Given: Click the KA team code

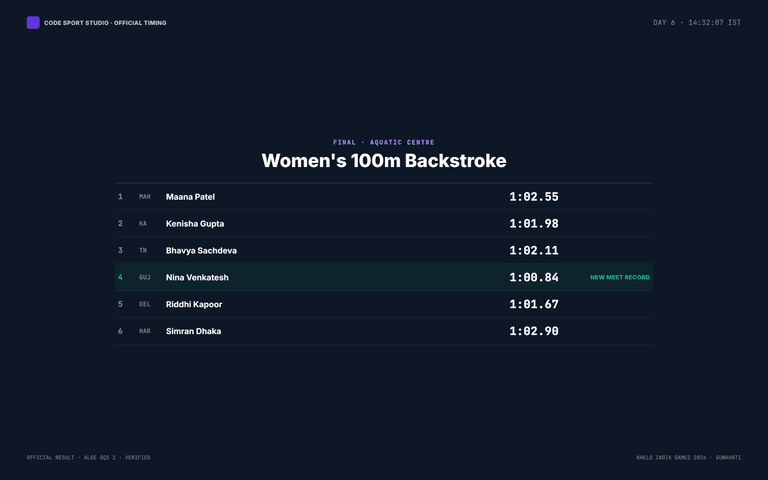Looking at the screenshot, I should pos(143,224).
